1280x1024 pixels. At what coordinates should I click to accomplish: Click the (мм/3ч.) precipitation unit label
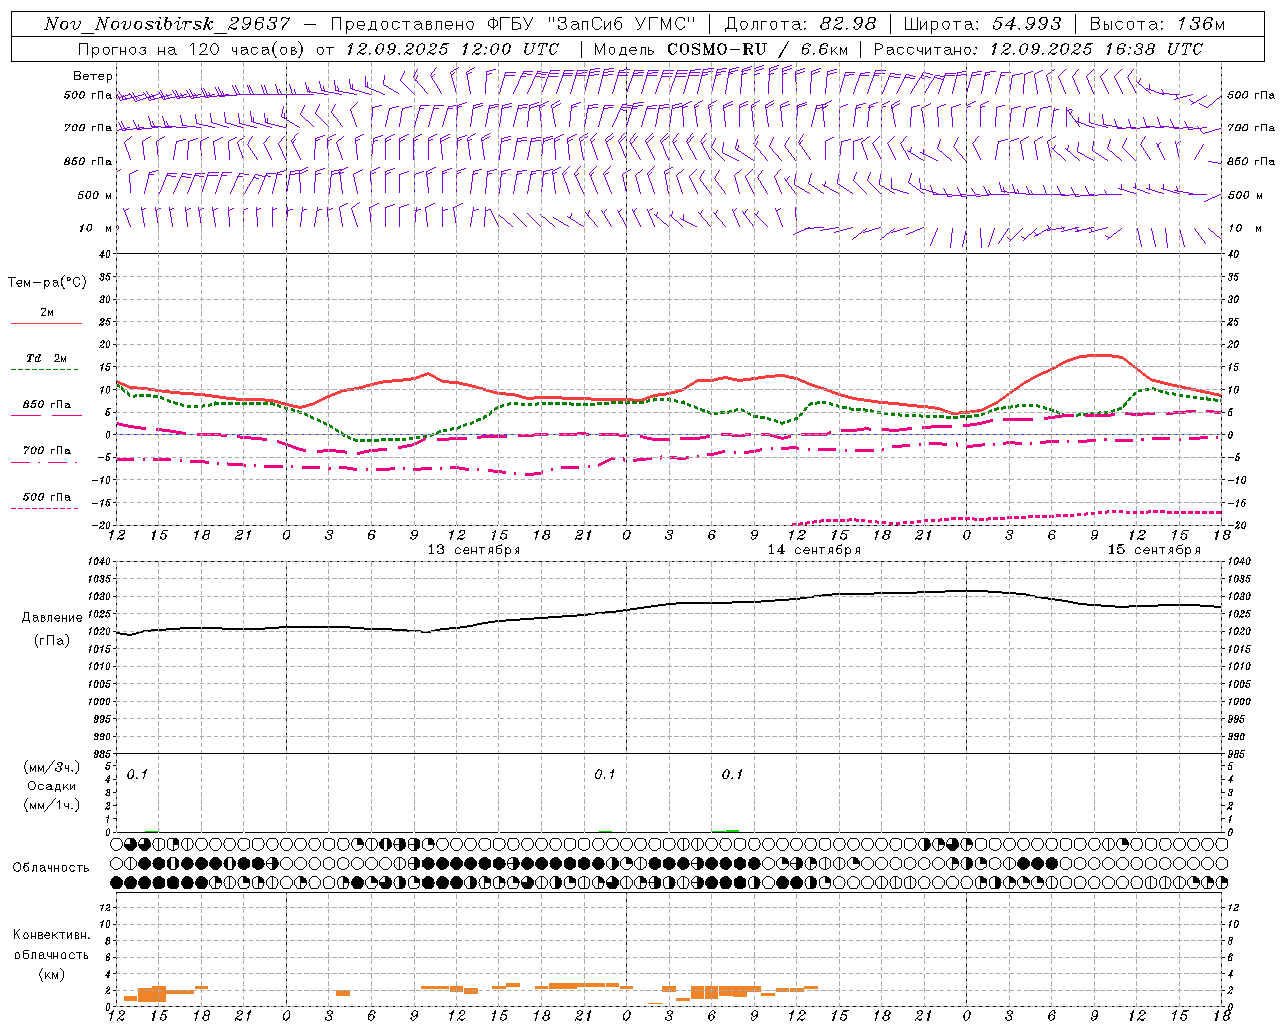(x=50, y=767)
